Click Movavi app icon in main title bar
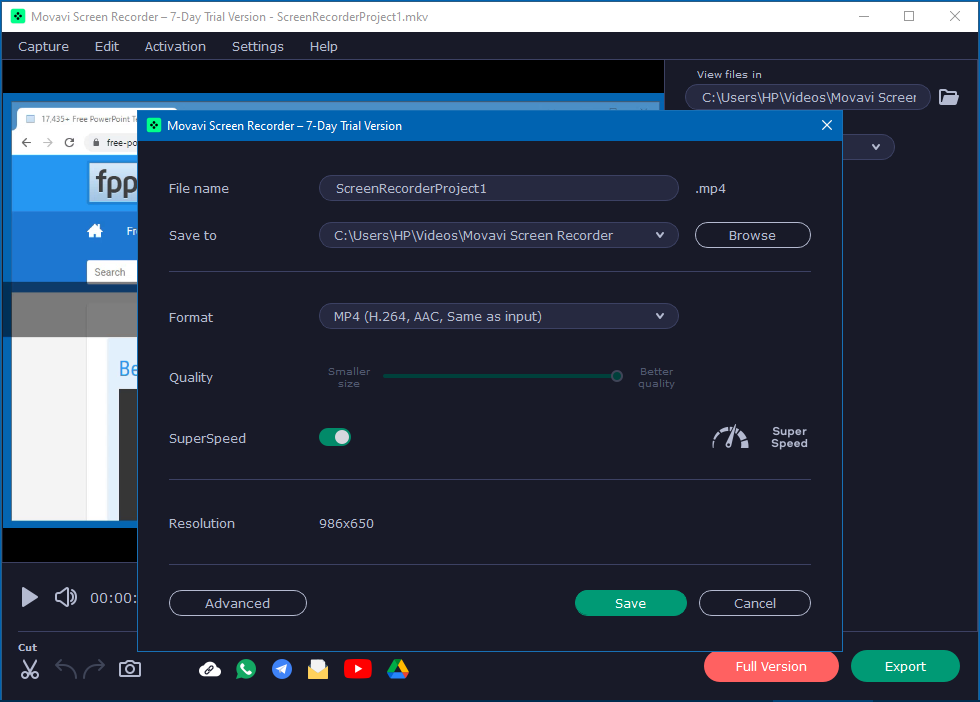This screenshot has height=702, width=980. point(18,17)
